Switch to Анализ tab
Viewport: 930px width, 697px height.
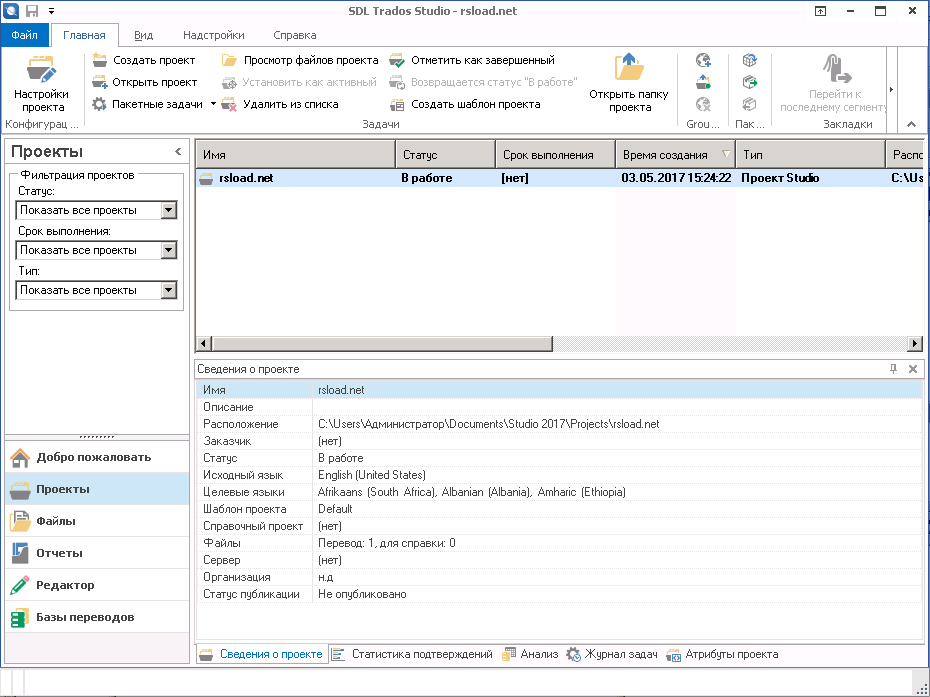530,654
